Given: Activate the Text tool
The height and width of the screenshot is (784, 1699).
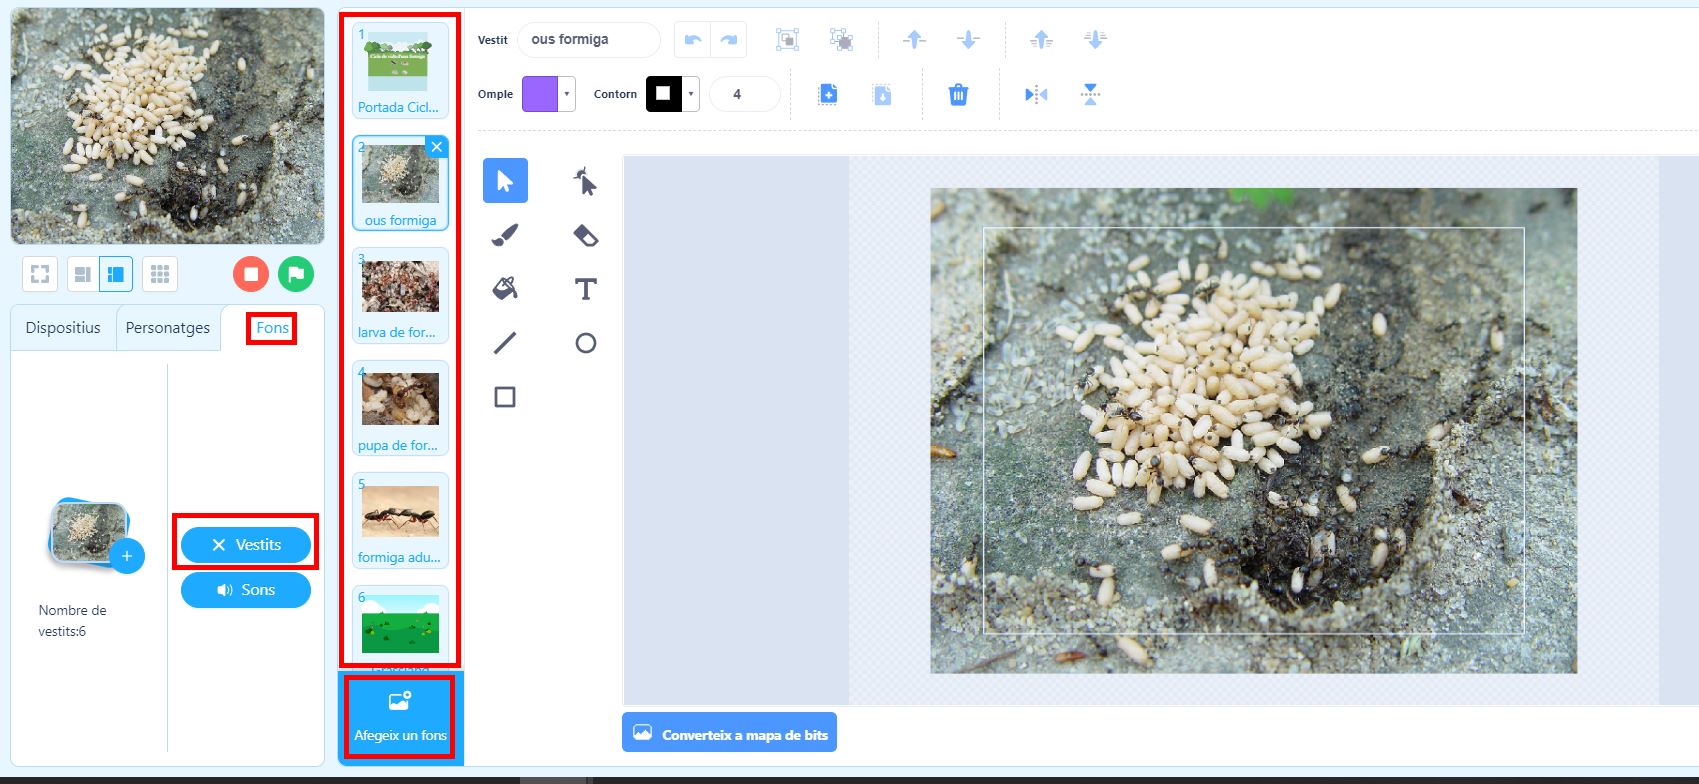Looking at the screenshot, I should pyautogui.click(x=585, y=289).
